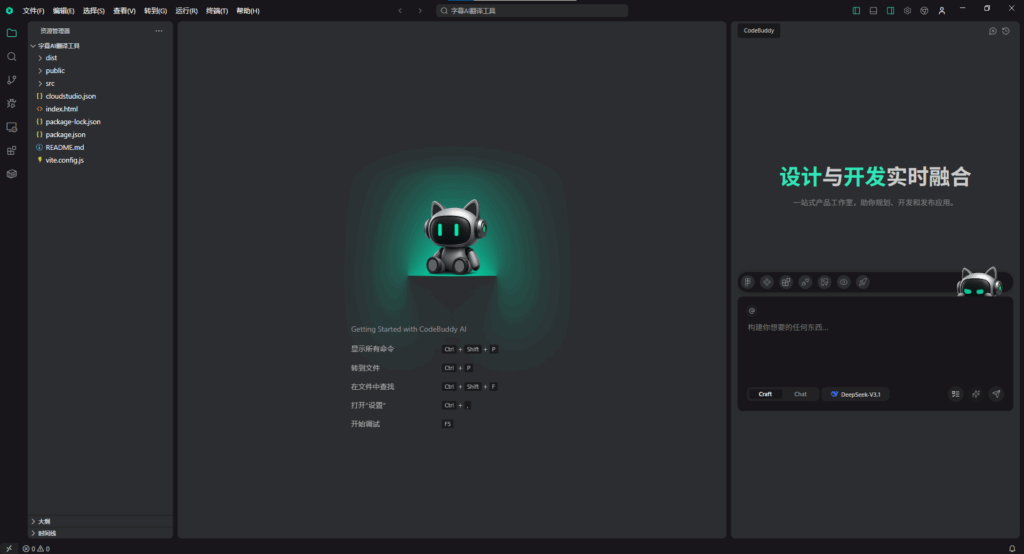Switch to Chat mode tab

pyautogui.click(x=800, y=394)
